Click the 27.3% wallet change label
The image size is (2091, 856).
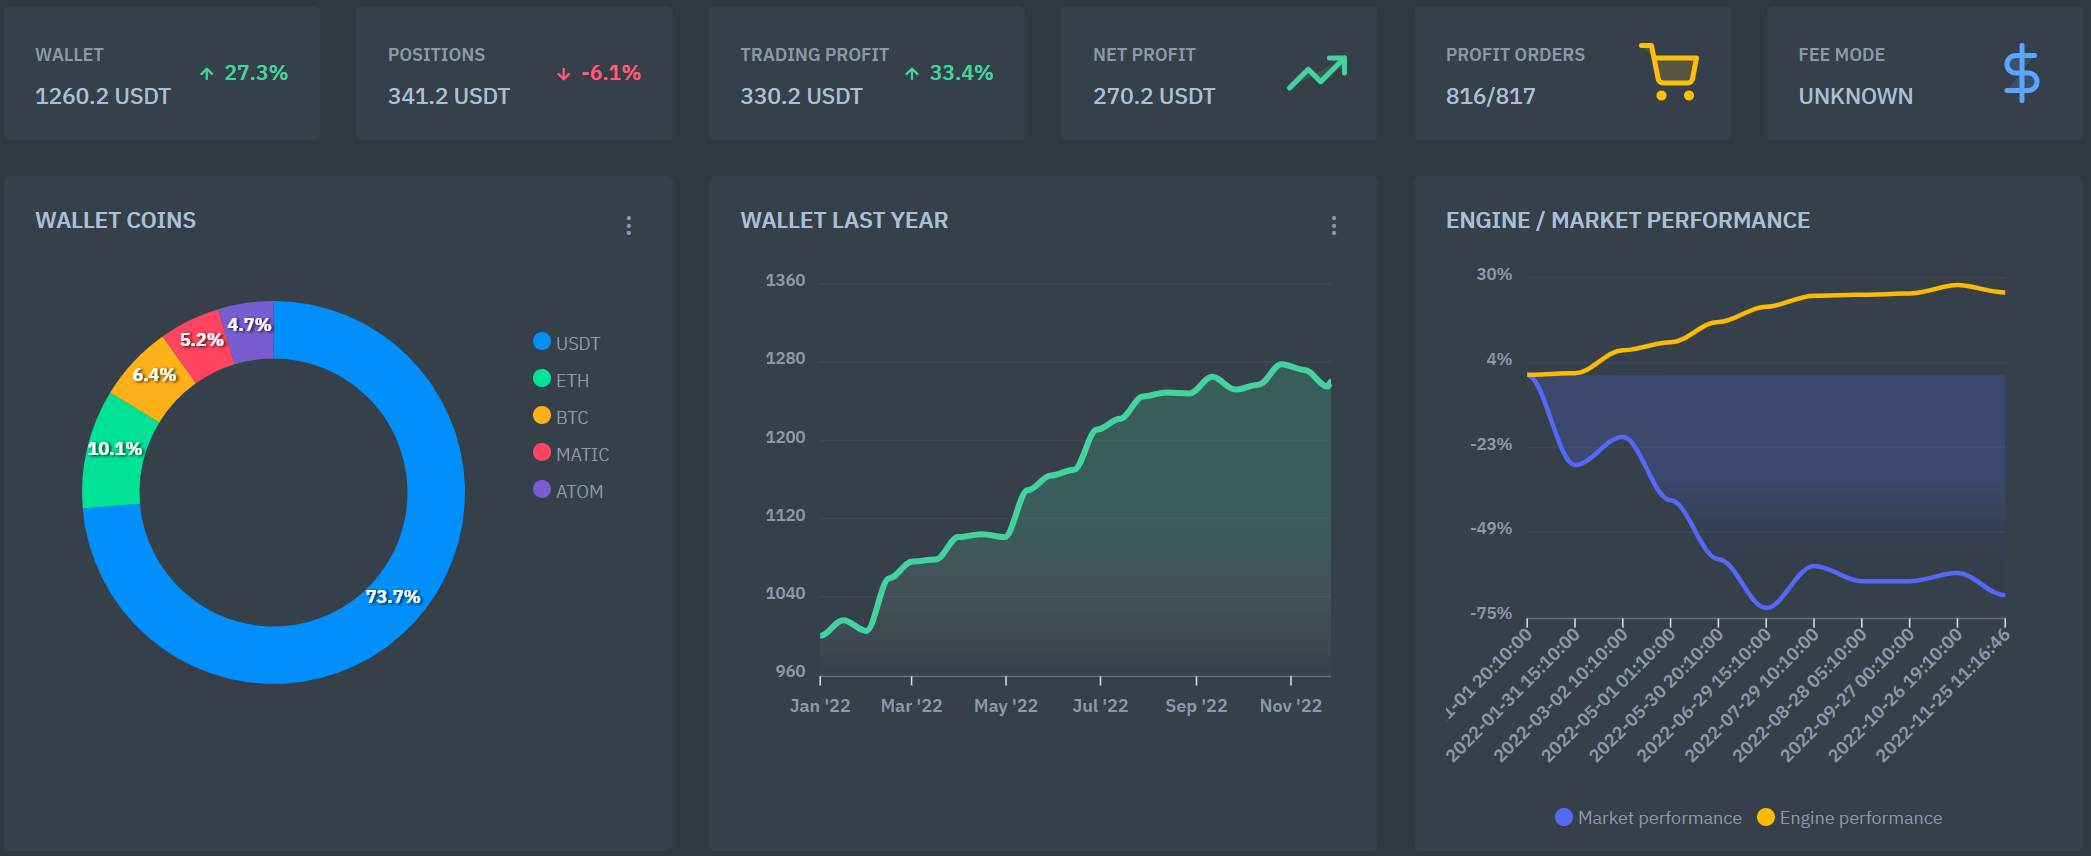pos(256,73)
